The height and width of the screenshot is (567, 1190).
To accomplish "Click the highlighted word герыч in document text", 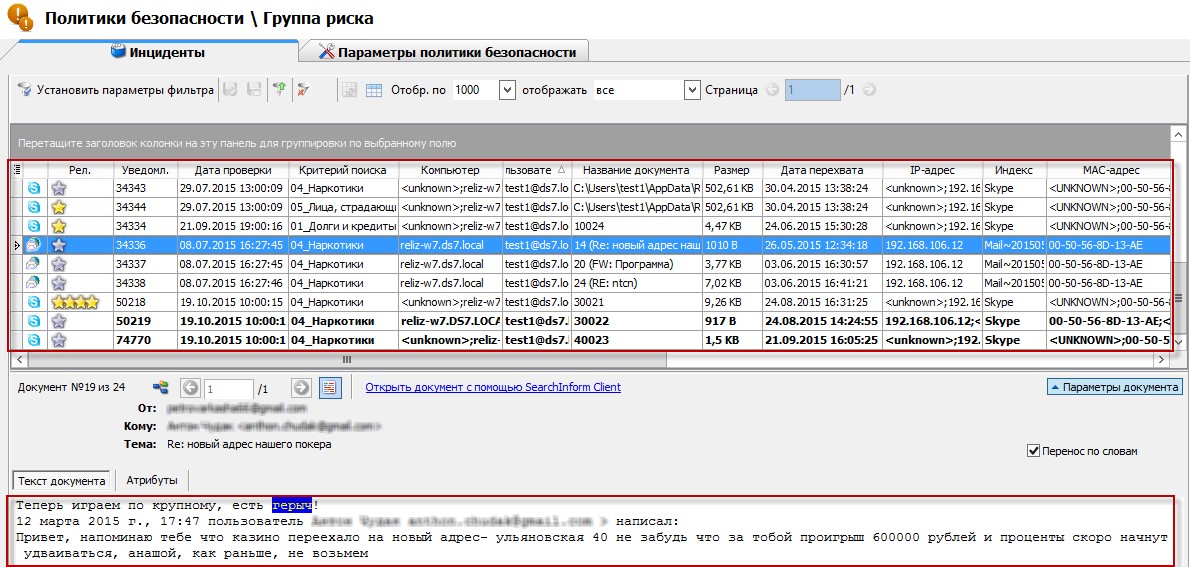I will (x=293, y=505).
